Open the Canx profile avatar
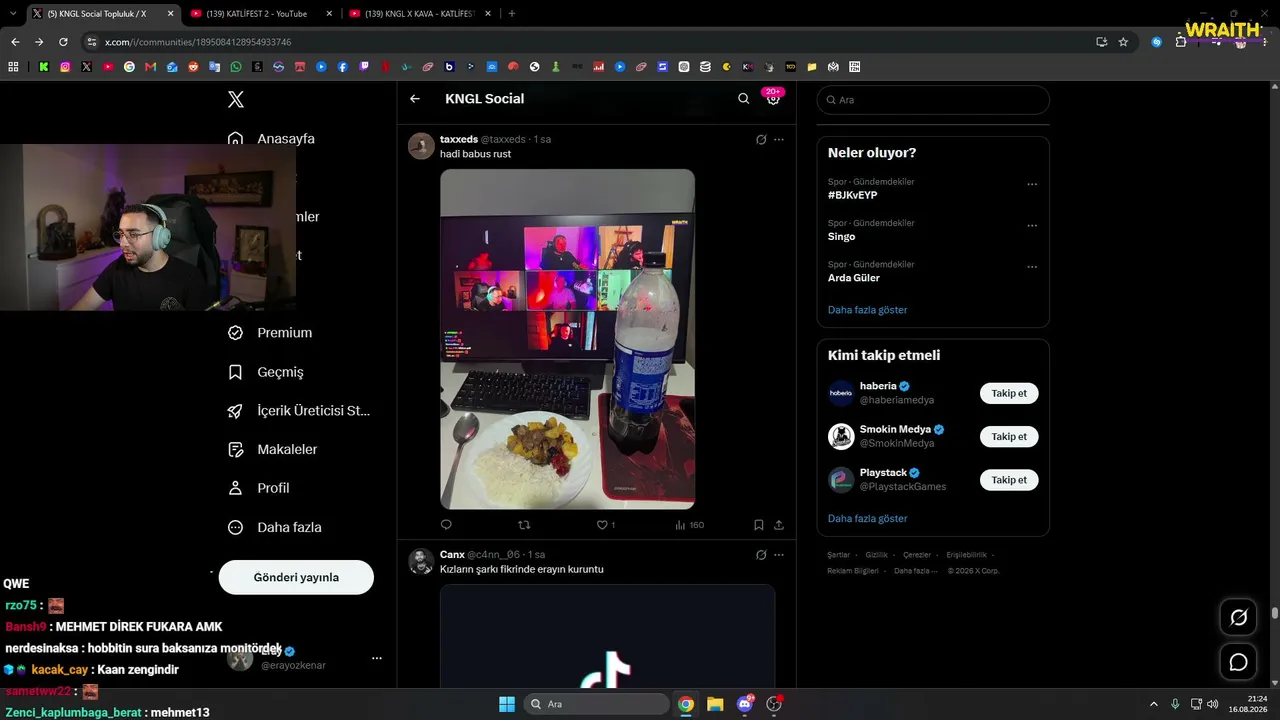The image size is (1280, 720). 421,561
